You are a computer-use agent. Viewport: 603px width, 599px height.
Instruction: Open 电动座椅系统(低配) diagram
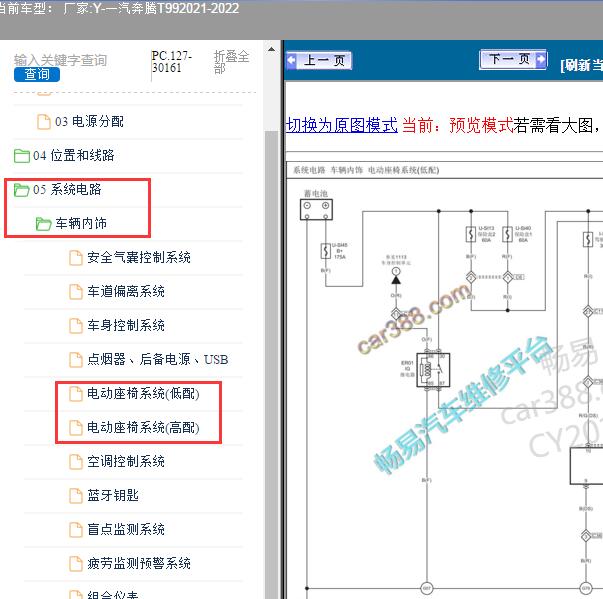[143, 393]
